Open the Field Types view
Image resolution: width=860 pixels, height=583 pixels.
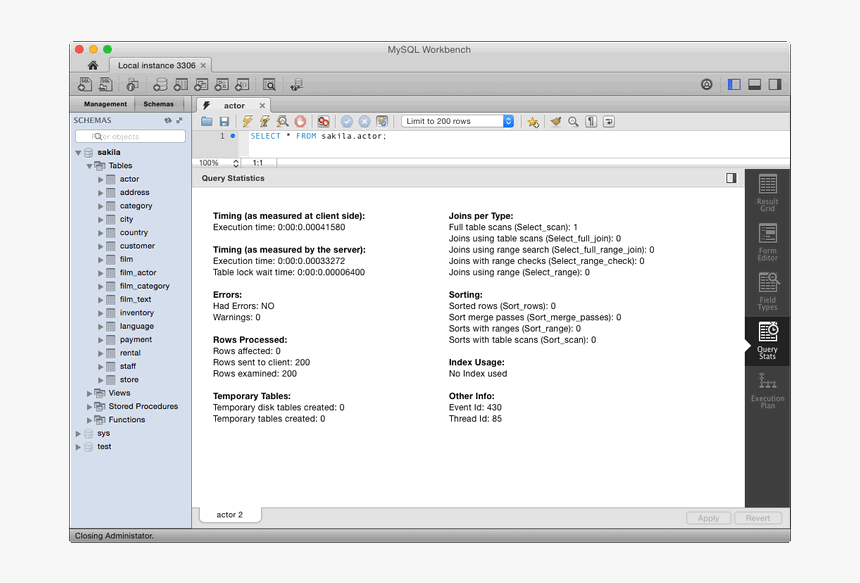[767, 291]
